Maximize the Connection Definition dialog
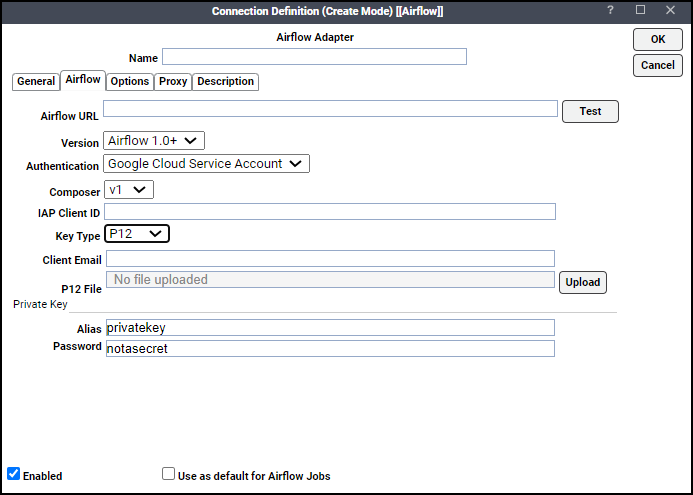Screen dimensions: 693x495 point(640,10)
